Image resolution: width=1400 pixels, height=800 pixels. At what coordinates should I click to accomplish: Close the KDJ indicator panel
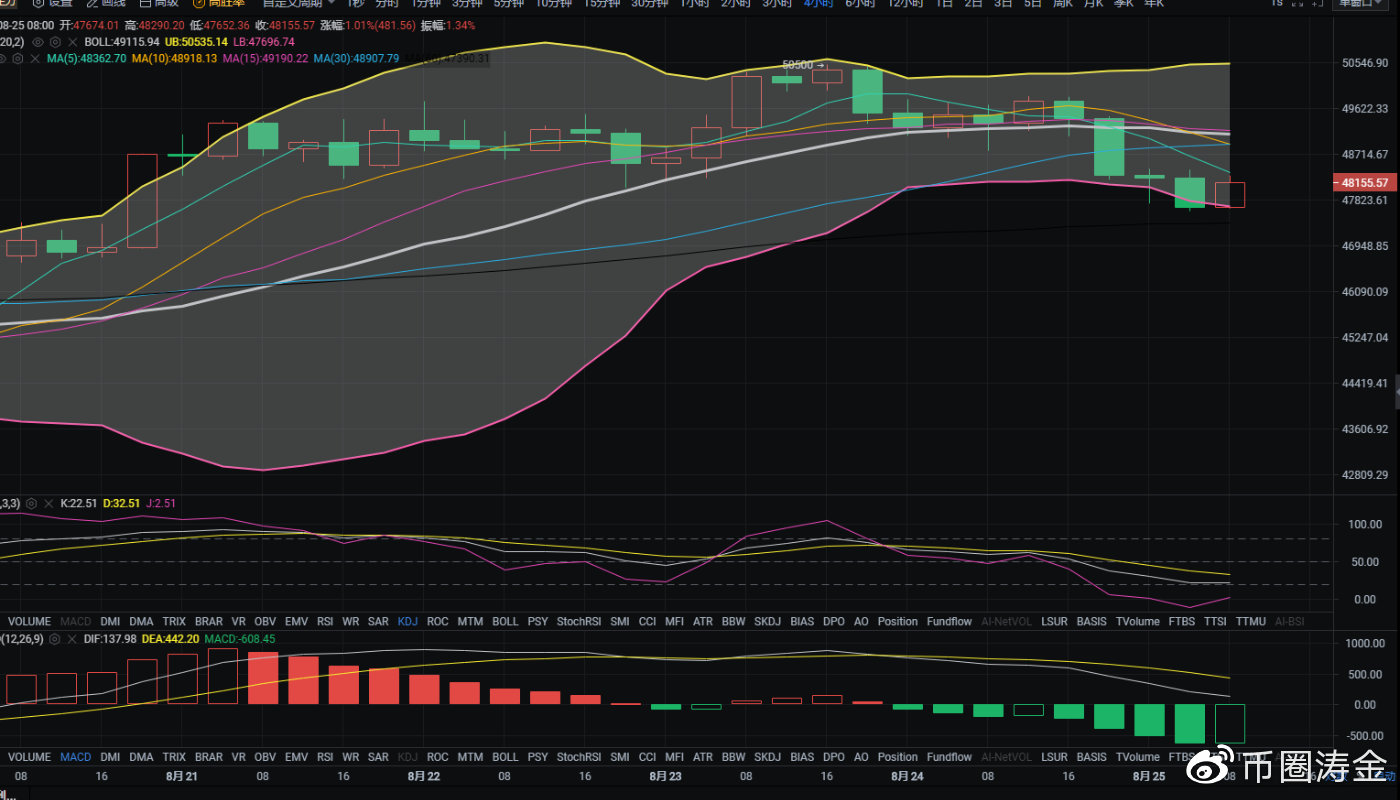[47, 503]
